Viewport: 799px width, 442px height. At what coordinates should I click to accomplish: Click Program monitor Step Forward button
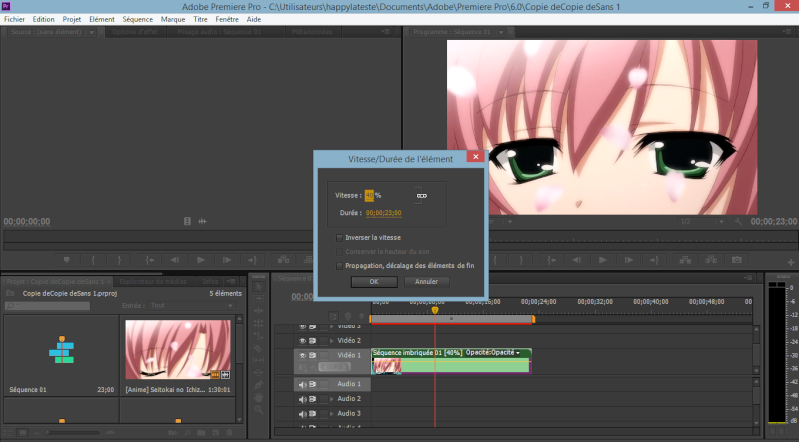point(629,260)
